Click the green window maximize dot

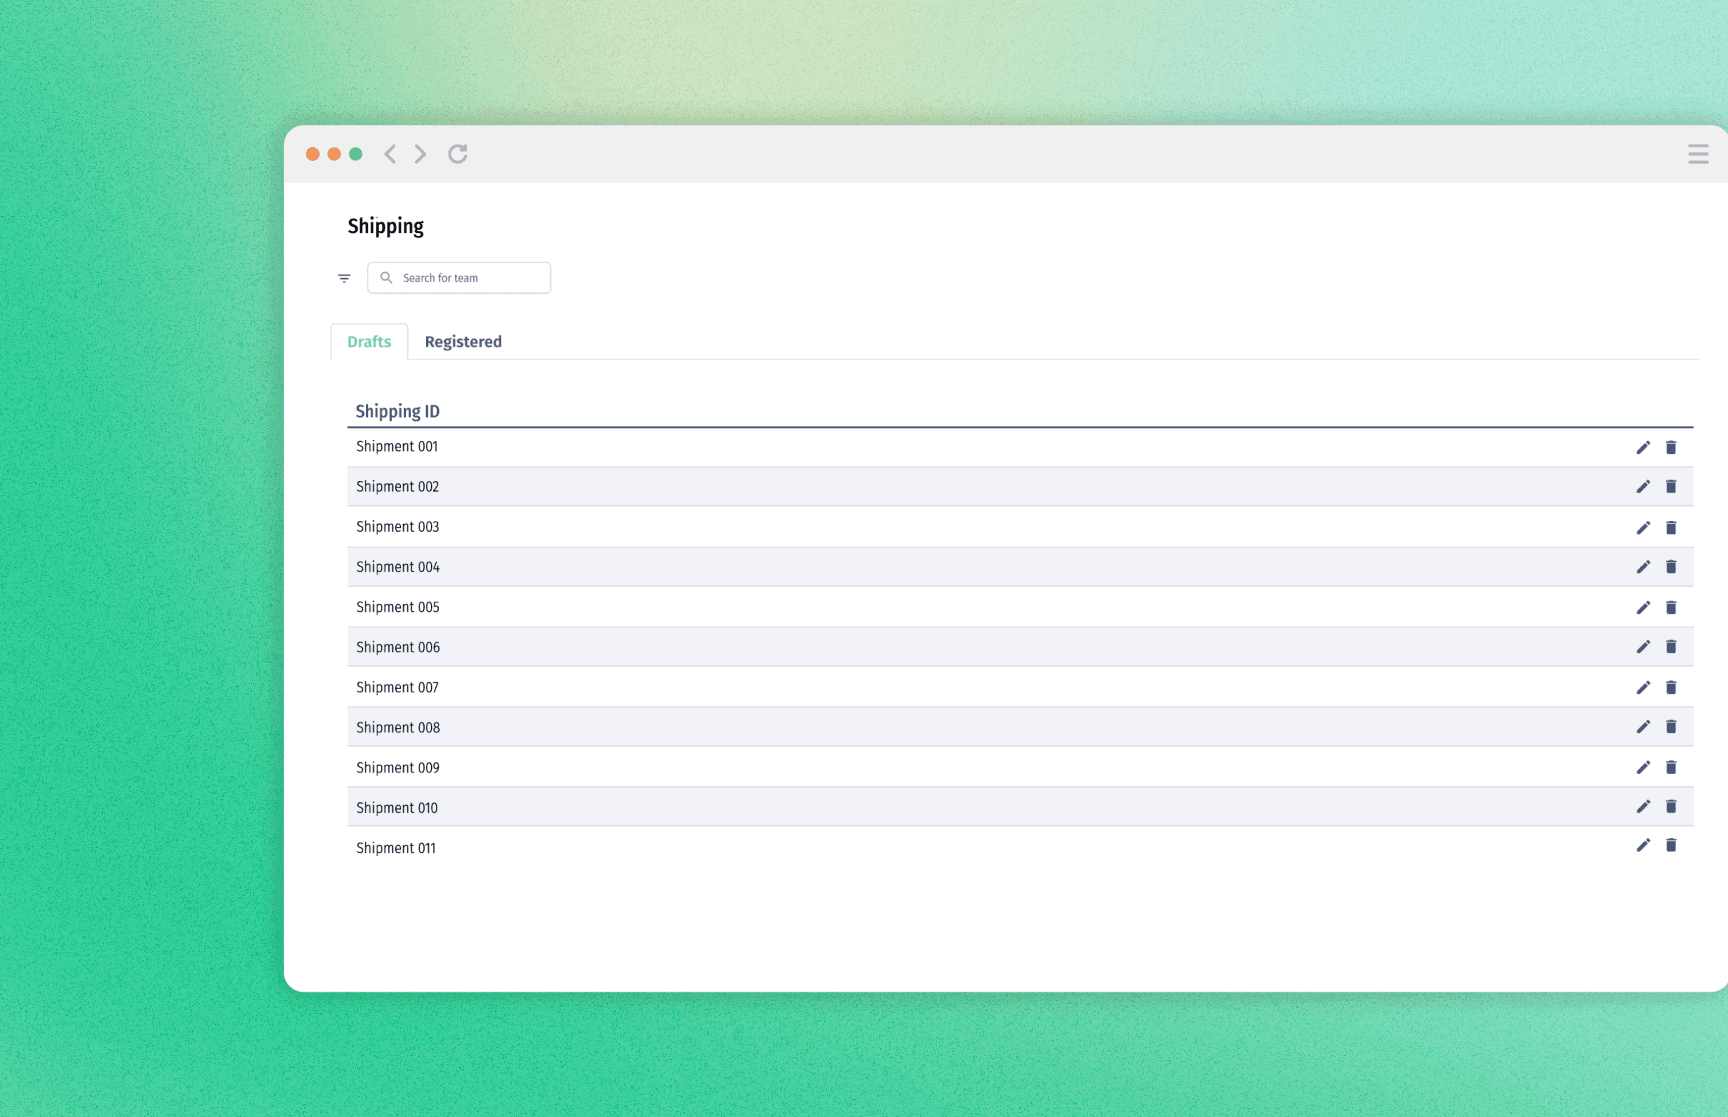(356, 154)
